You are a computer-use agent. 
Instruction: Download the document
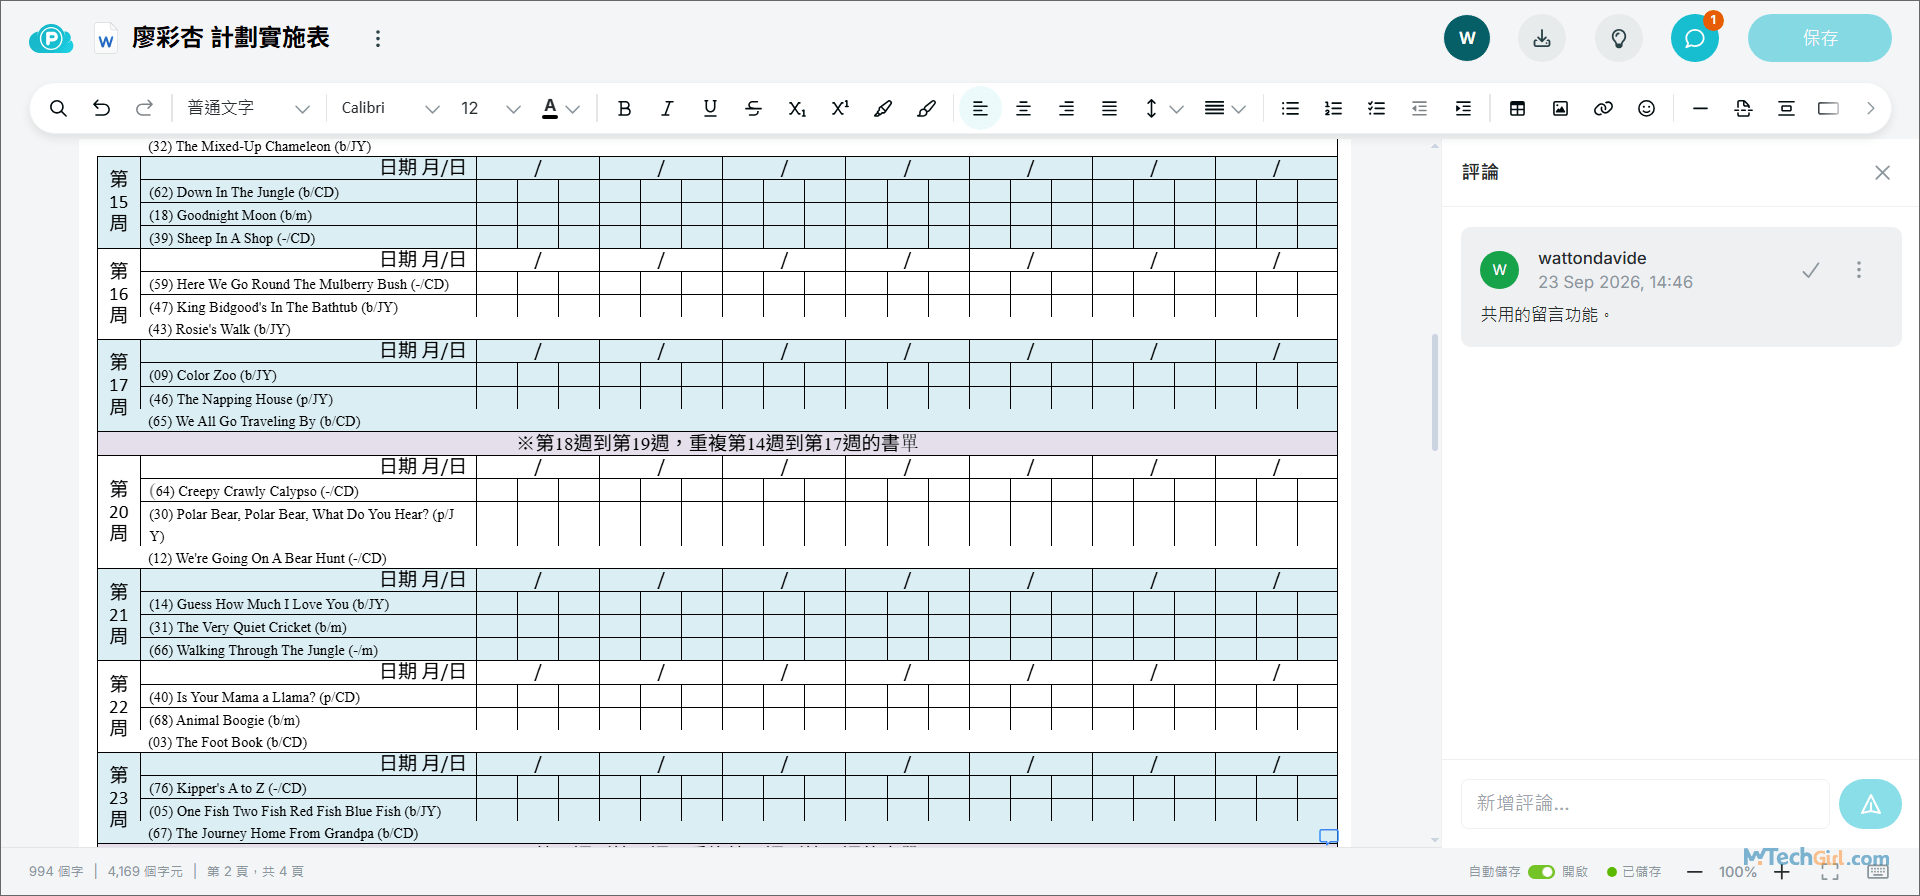coord(1542,38)
